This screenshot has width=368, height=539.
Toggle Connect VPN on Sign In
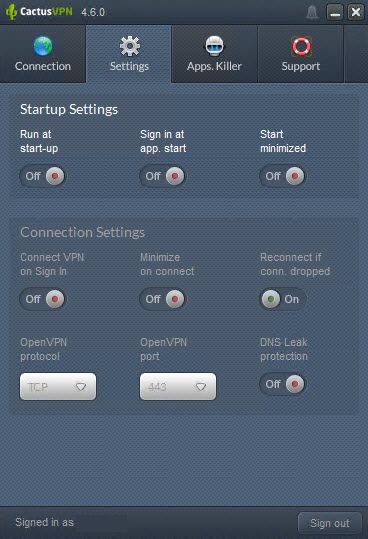(43, 299)
